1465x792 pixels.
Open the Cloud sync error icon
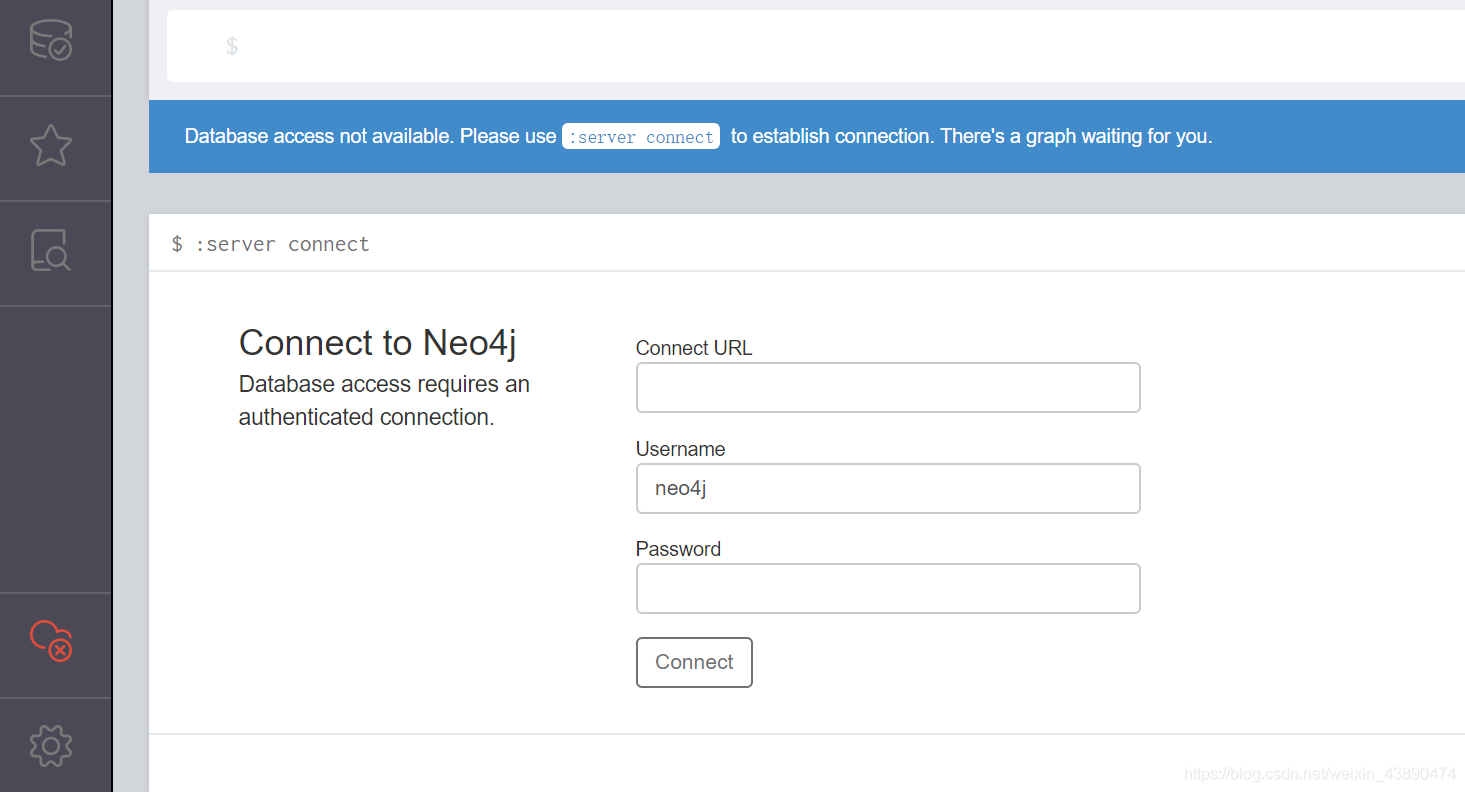pos(51,641)
